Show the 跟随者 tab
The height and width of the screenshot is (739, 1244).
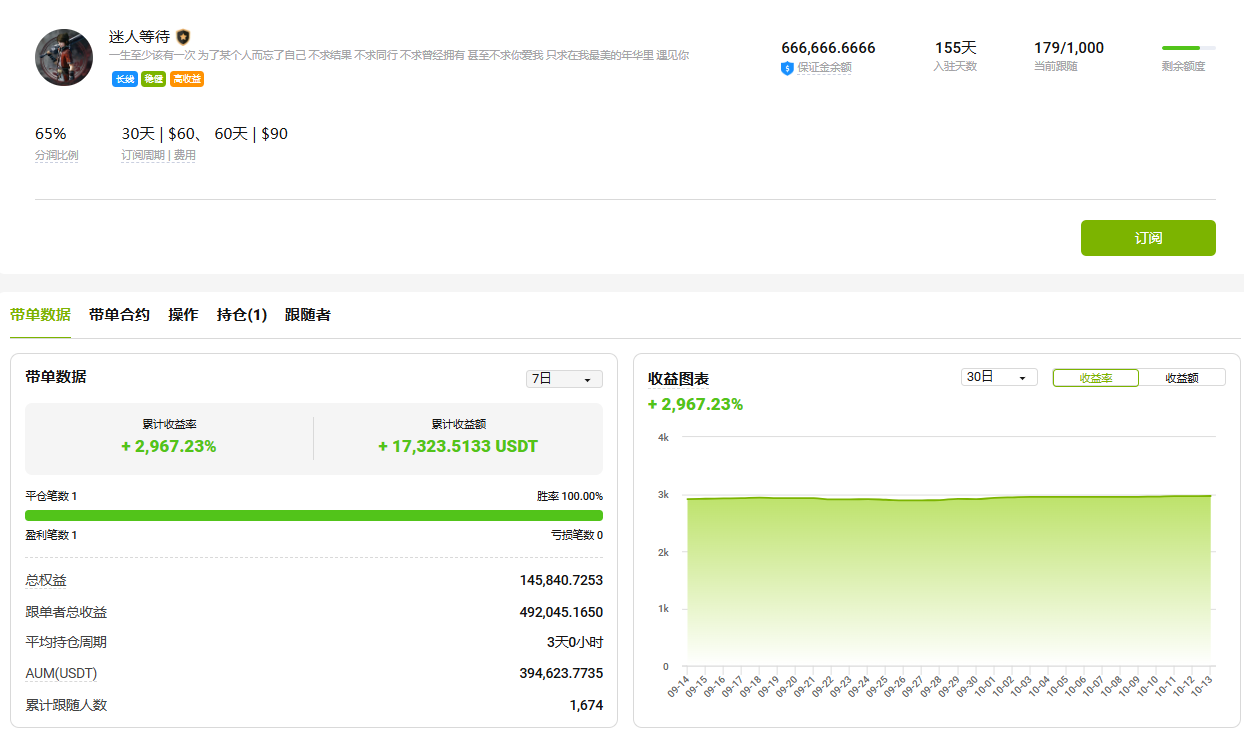tap(307, 315)
